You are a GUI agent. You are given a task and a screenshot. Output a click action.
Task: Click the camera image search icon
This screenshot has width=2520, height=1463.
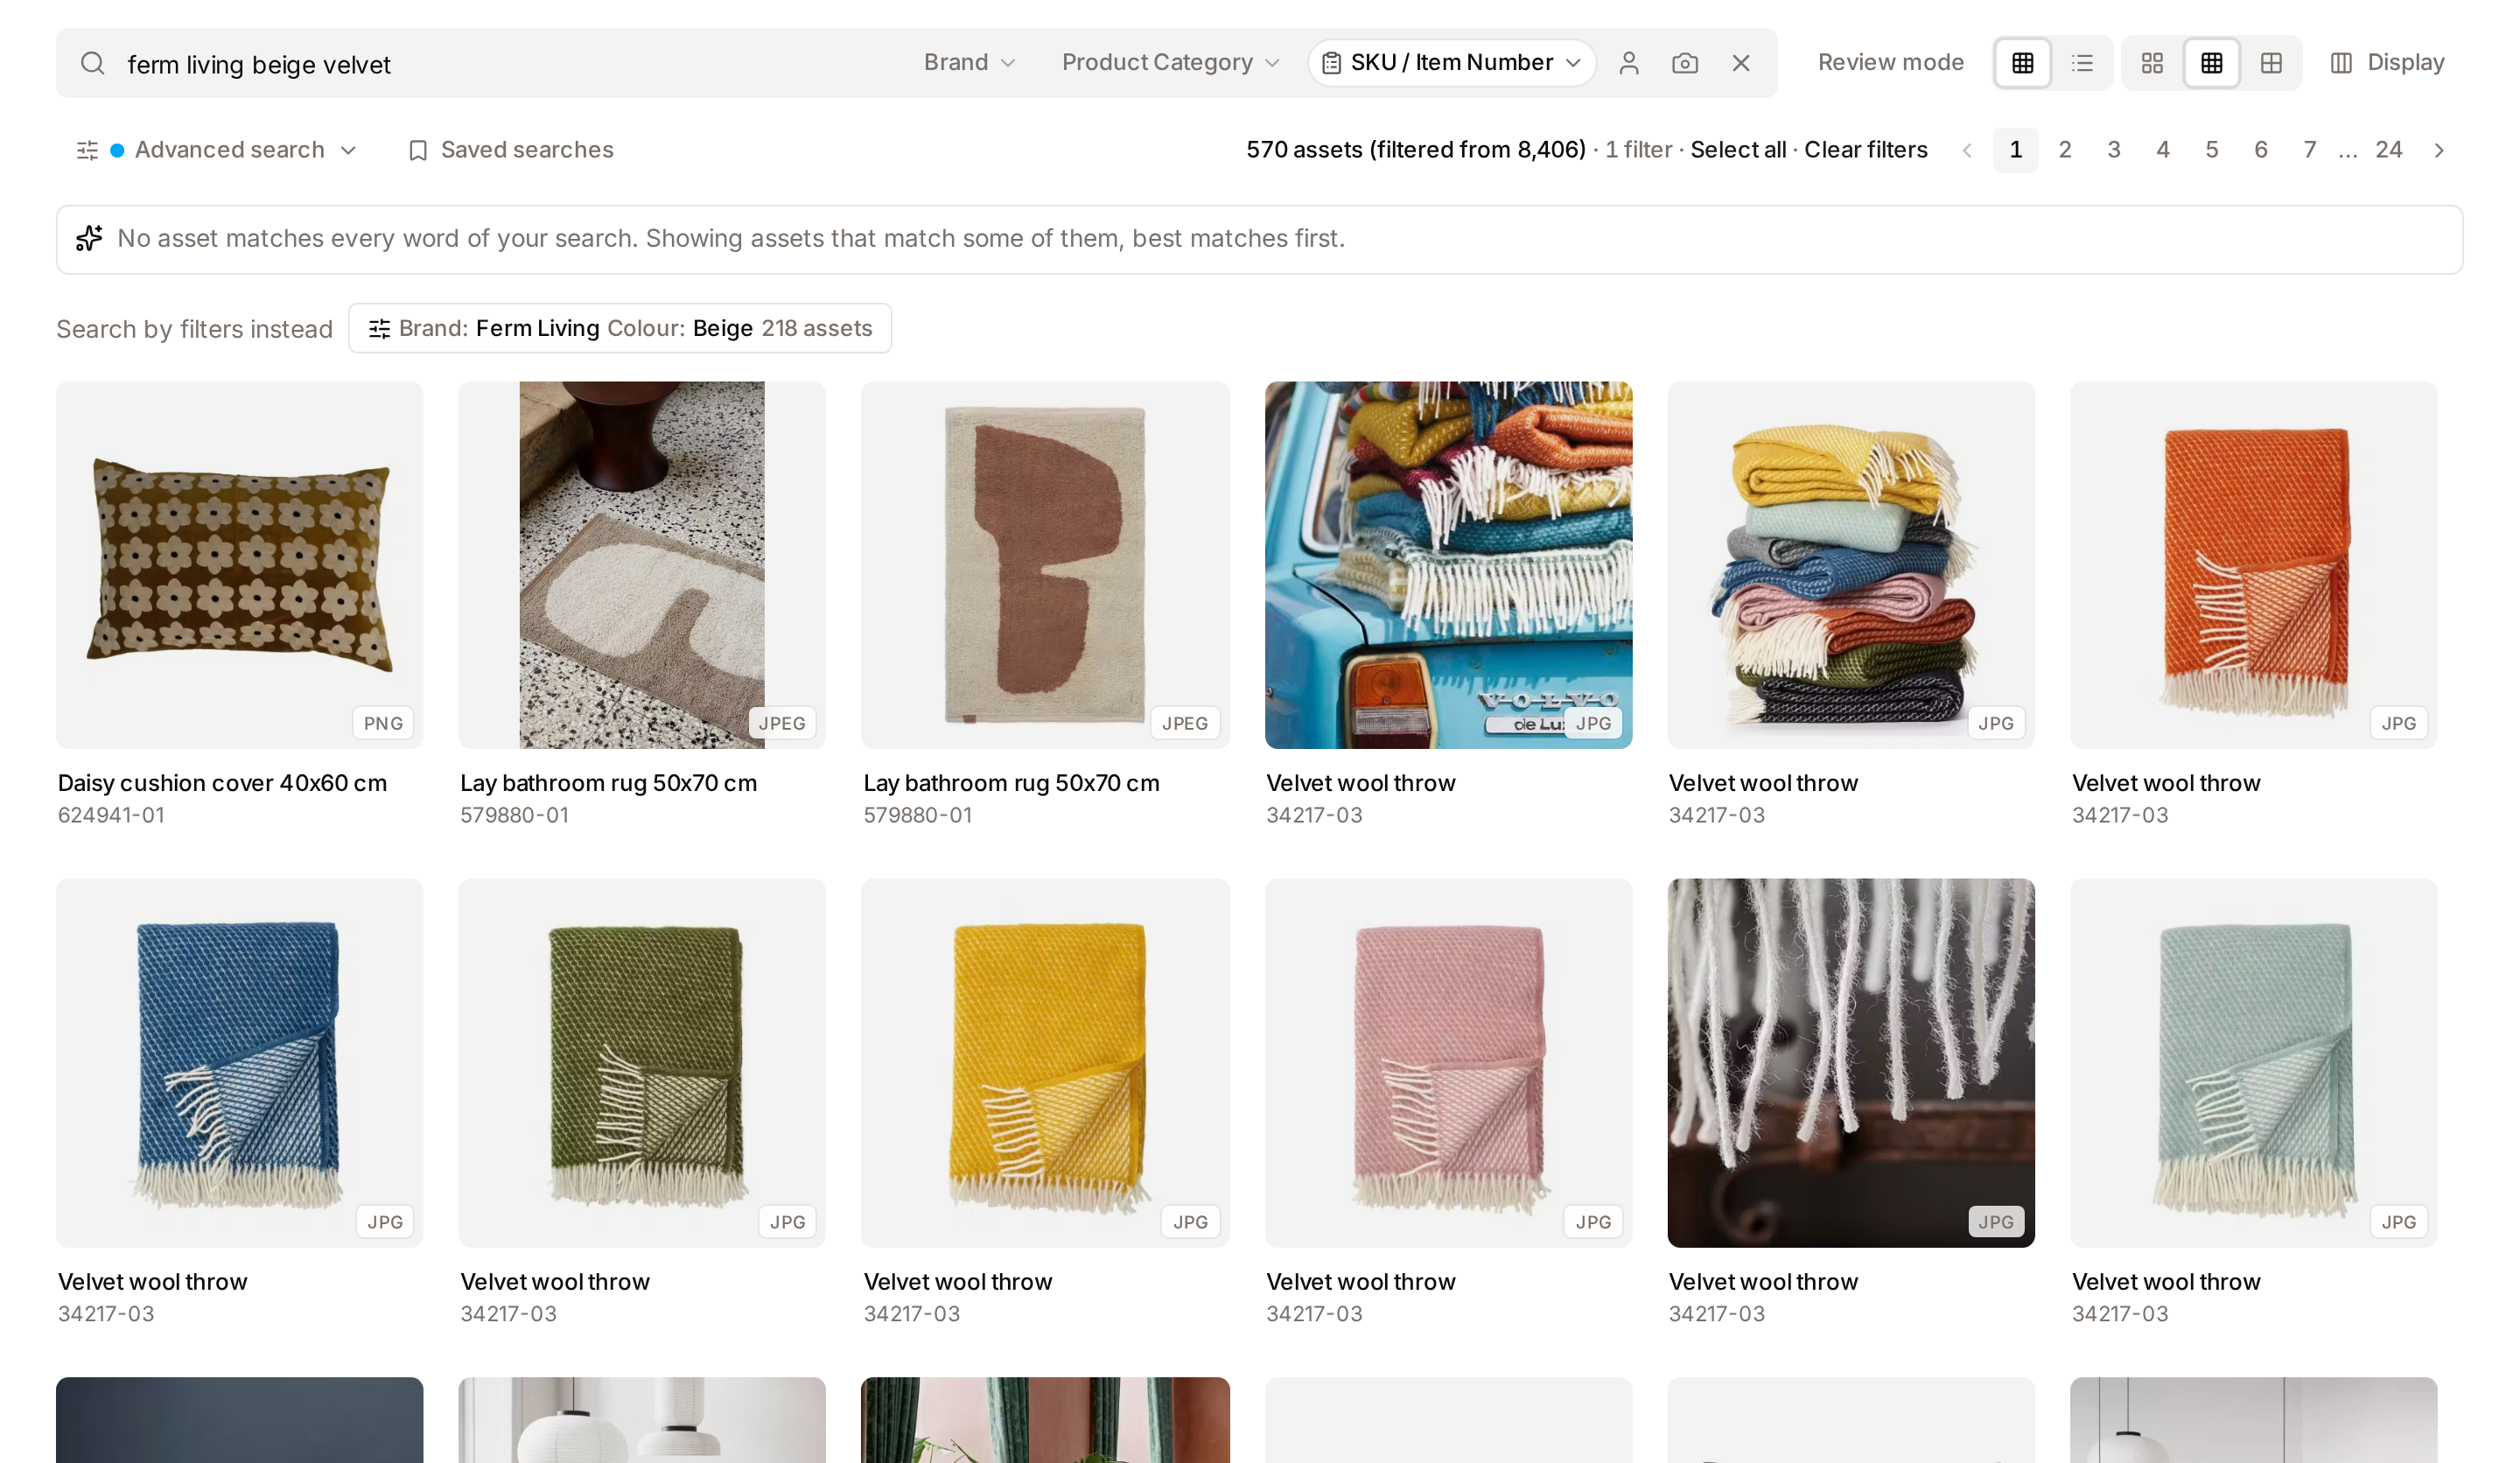pyautogui.click(x=1684, y=63)
